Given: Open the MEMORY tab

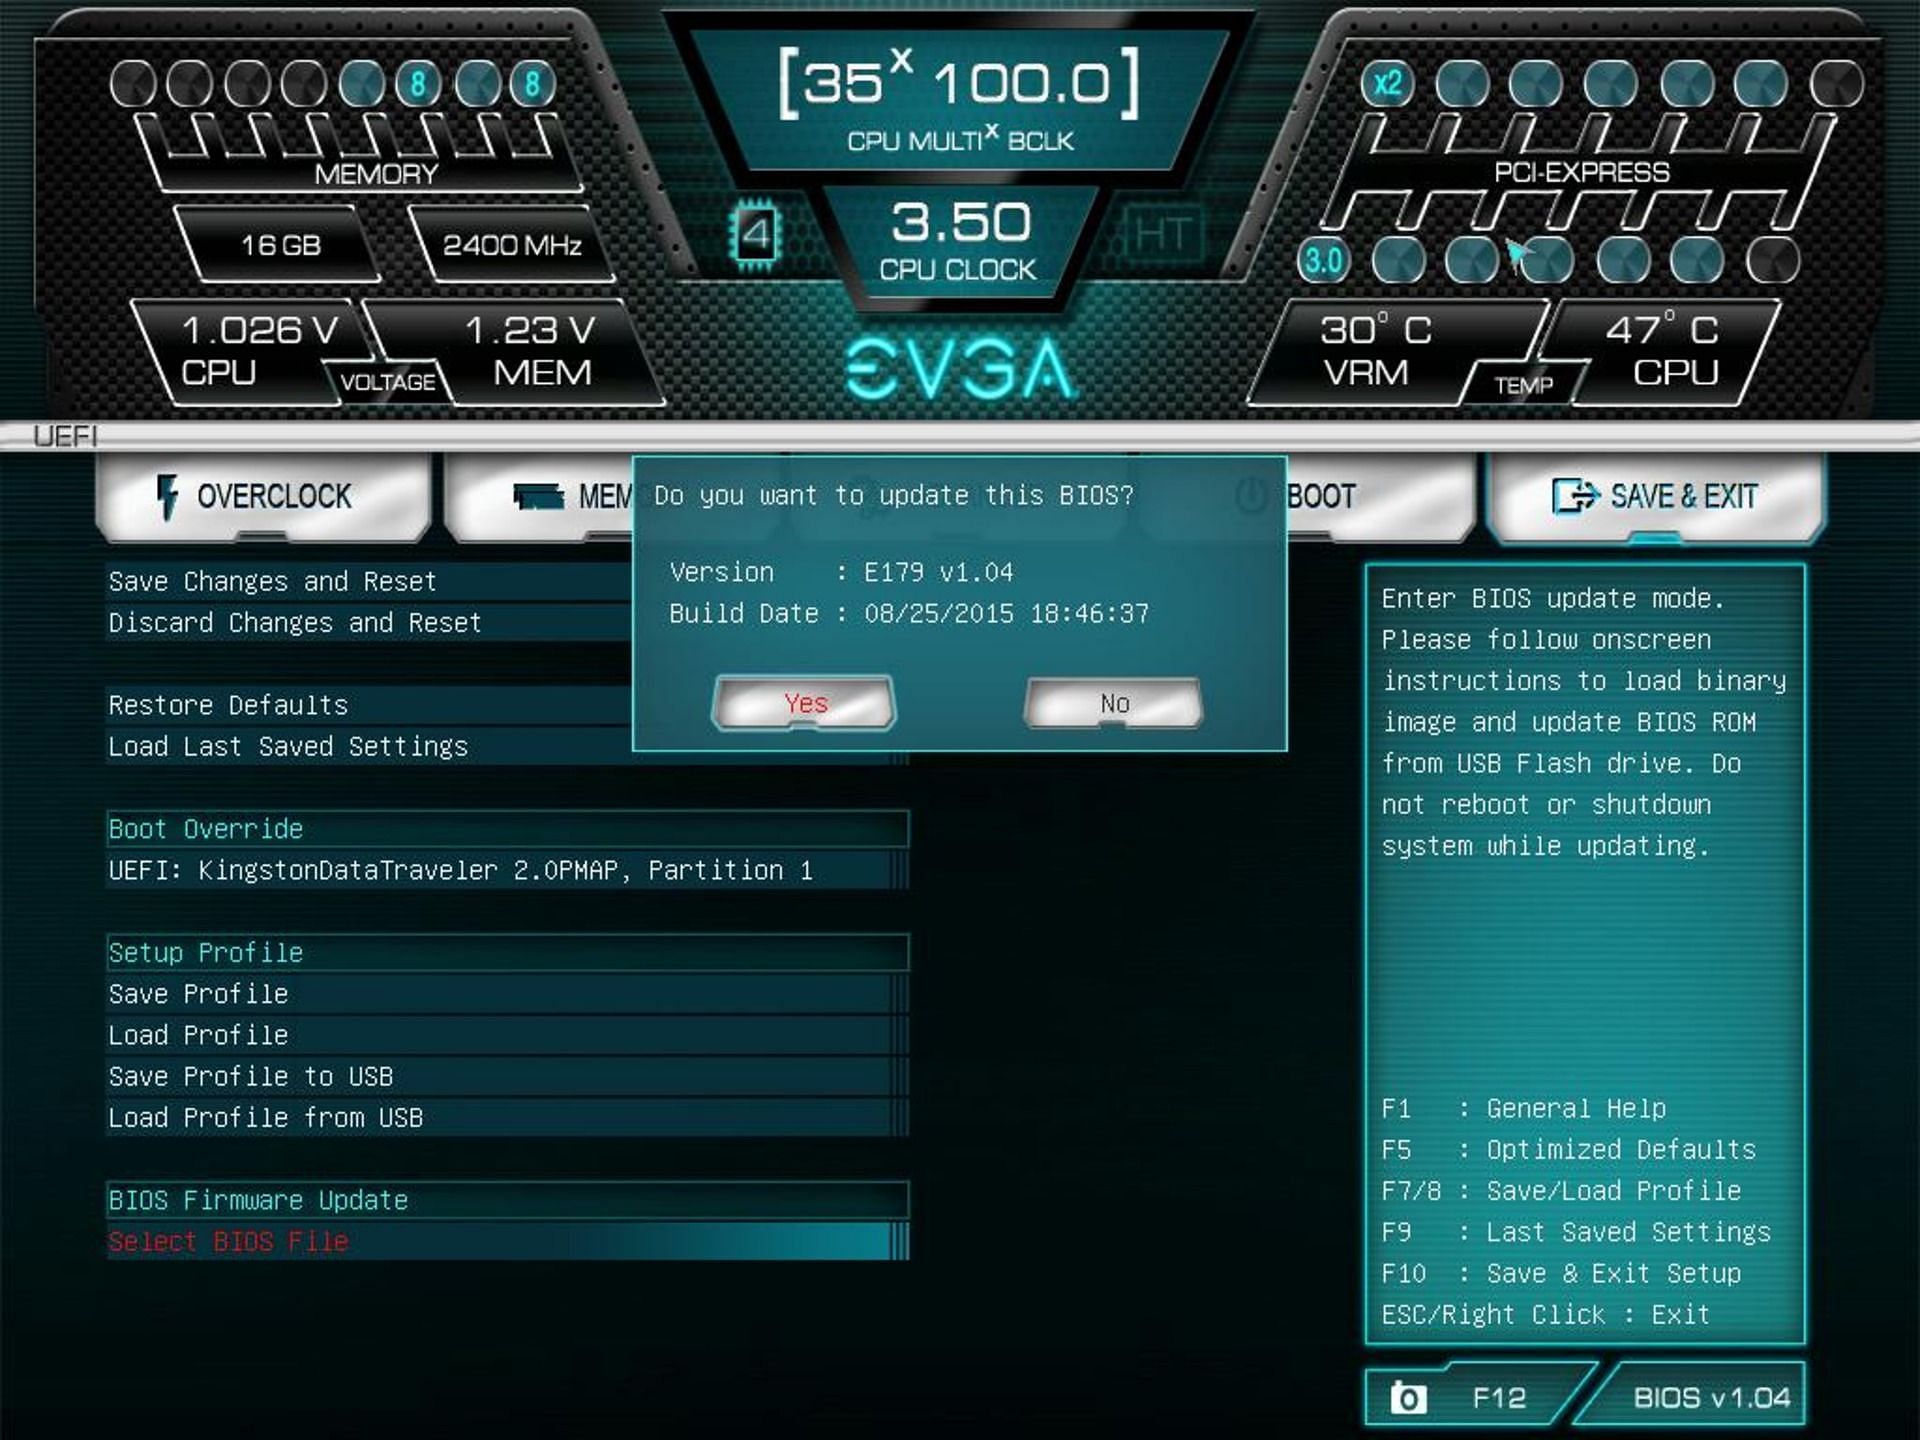Looking at the screenshot, I should click(540, 497).
